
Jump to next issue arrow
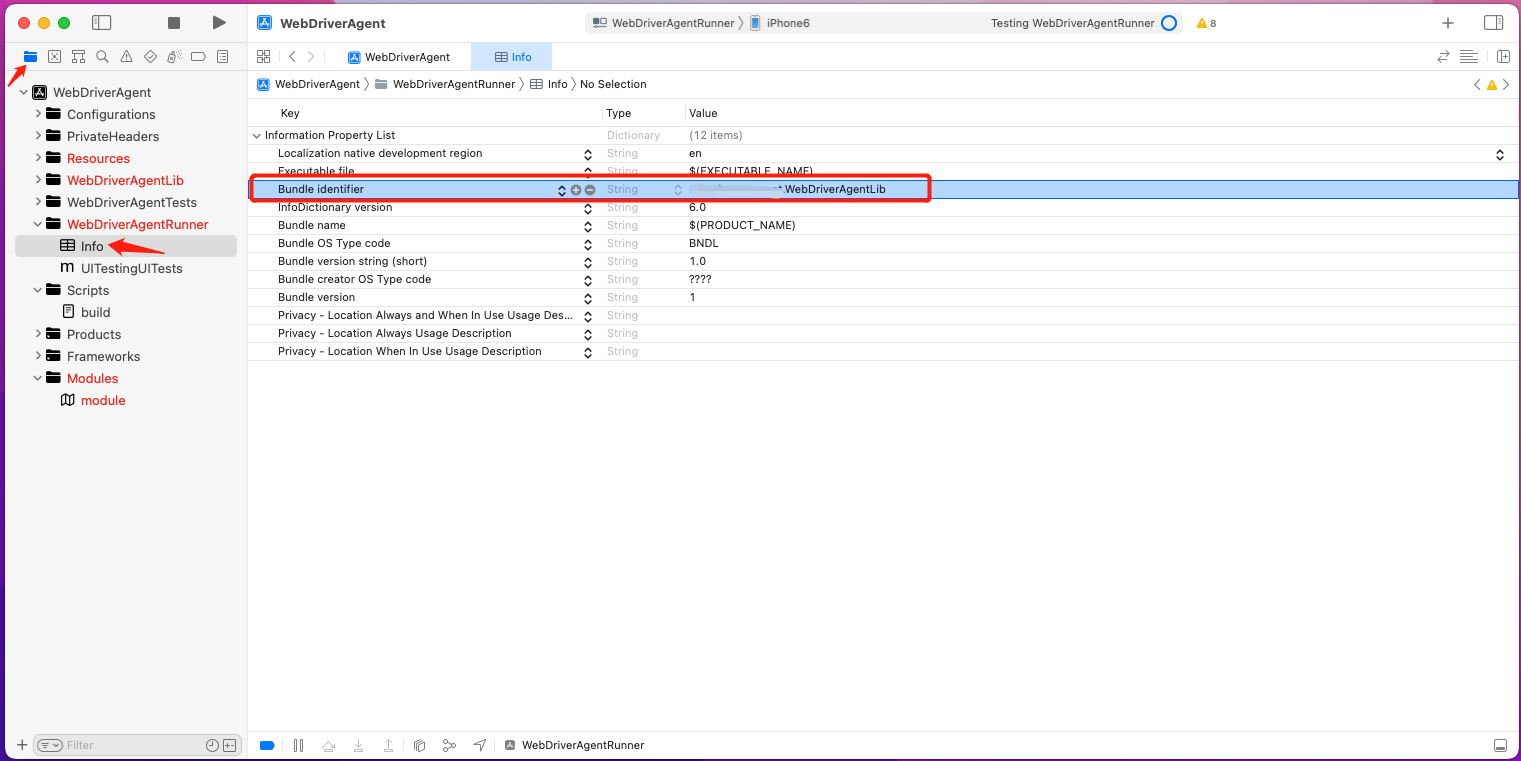click(x=1506, y=85)
